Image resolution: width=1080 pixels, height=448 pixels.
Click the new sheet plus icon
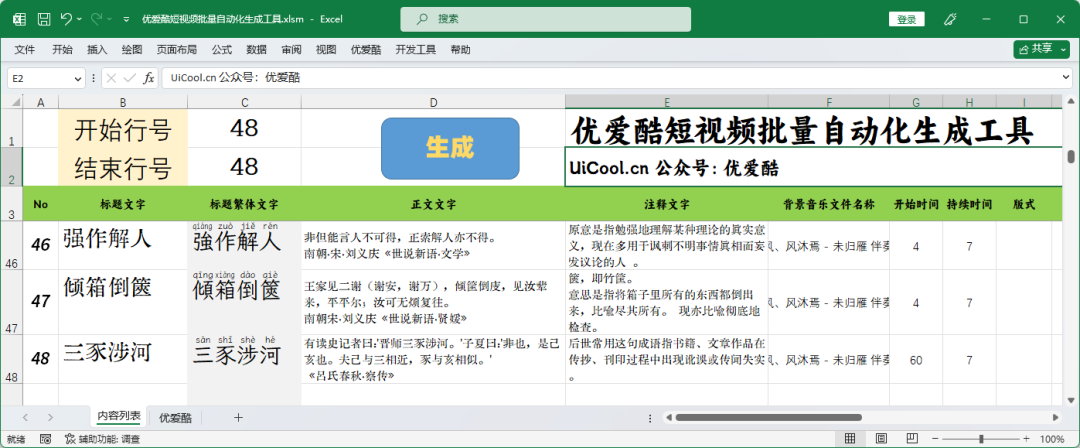click(x=238, y=417)
